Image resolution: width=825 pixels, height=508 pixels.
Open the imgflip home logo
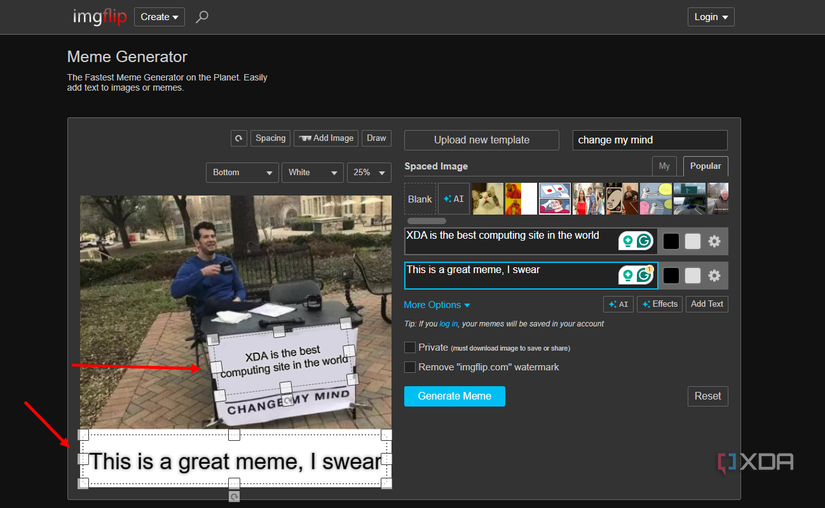99,17
